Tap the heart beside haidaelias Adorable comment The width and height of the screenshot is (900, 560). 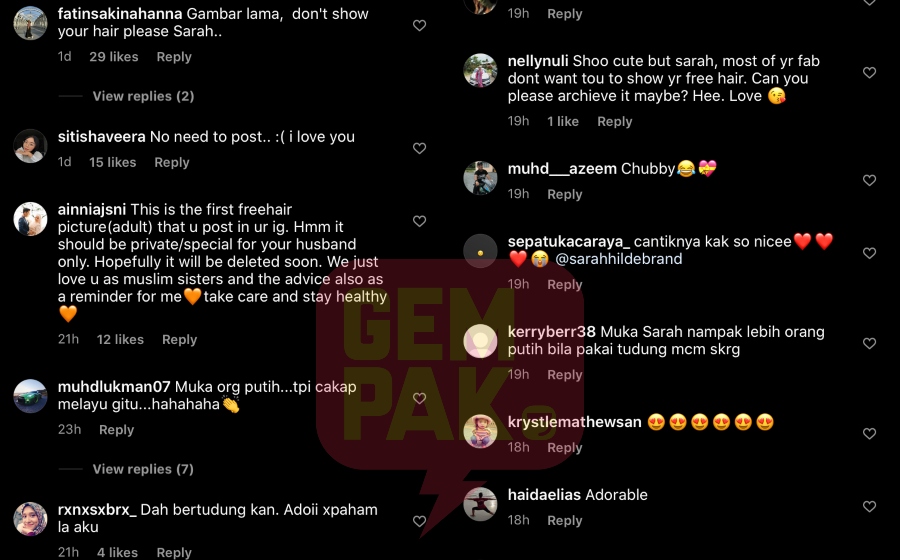[x=870, y=506]
